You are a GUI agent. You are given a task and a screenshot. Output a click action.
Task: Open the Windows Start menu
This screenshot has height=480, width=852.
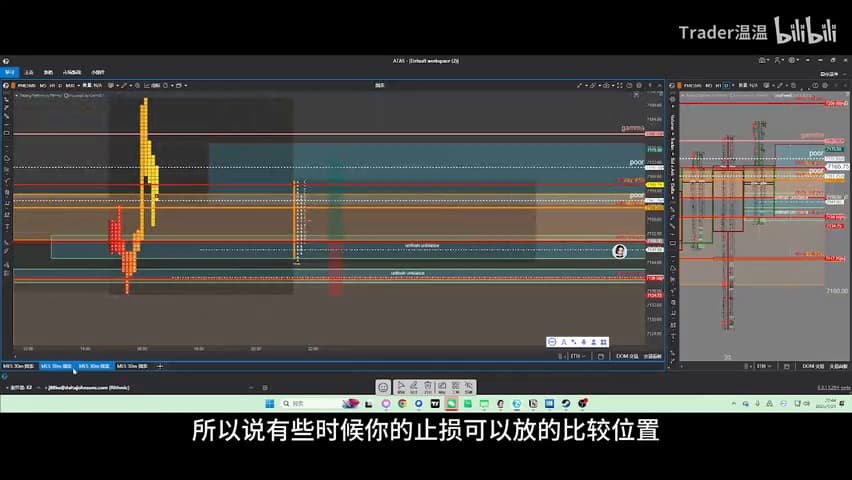click(270, 403)
